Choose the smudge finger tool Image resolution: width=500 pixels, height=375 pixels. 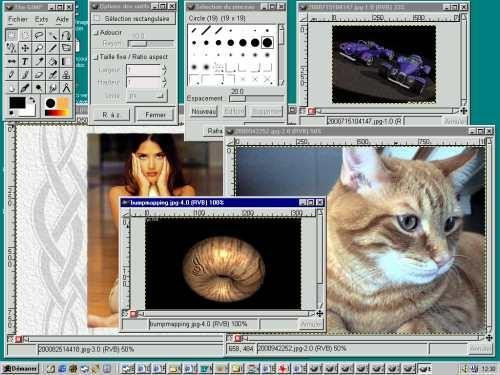coord(52,88)
